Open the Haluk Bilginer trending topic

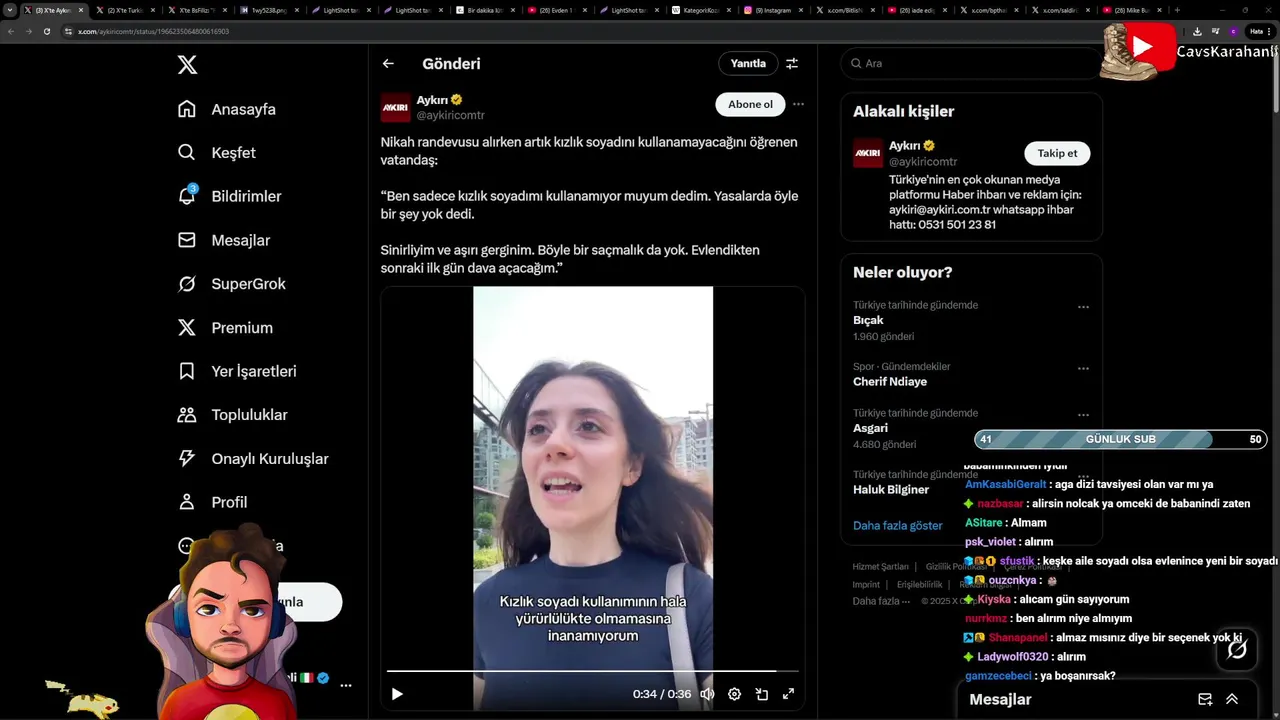click(x=891, y=490)
